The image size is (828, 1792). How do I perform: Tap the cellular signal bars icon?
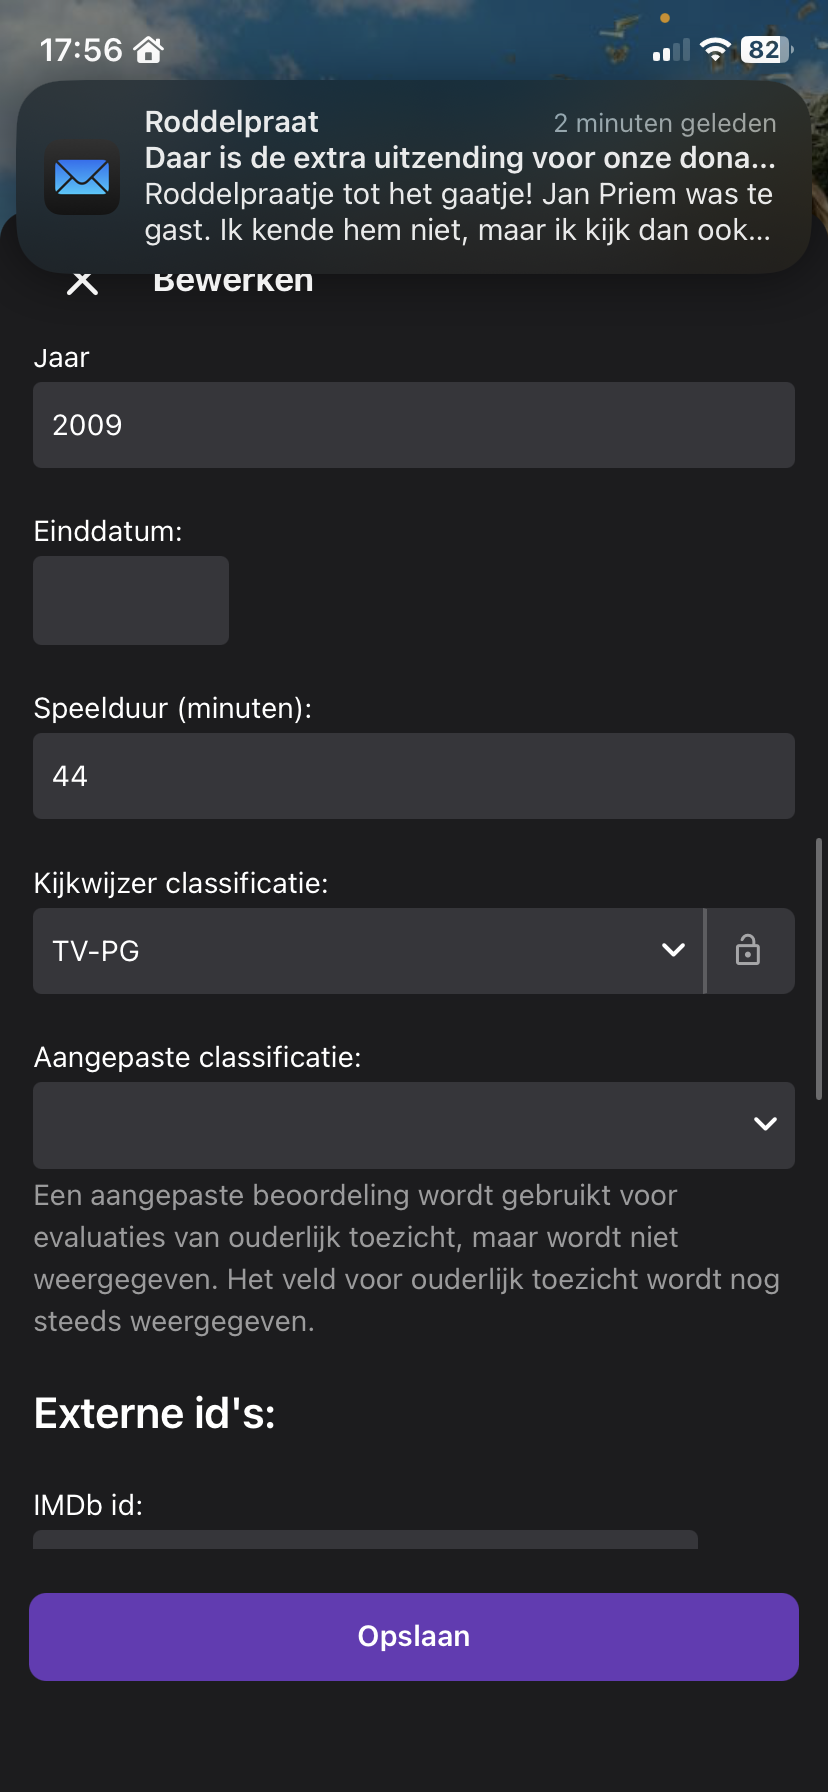[671, 51]
